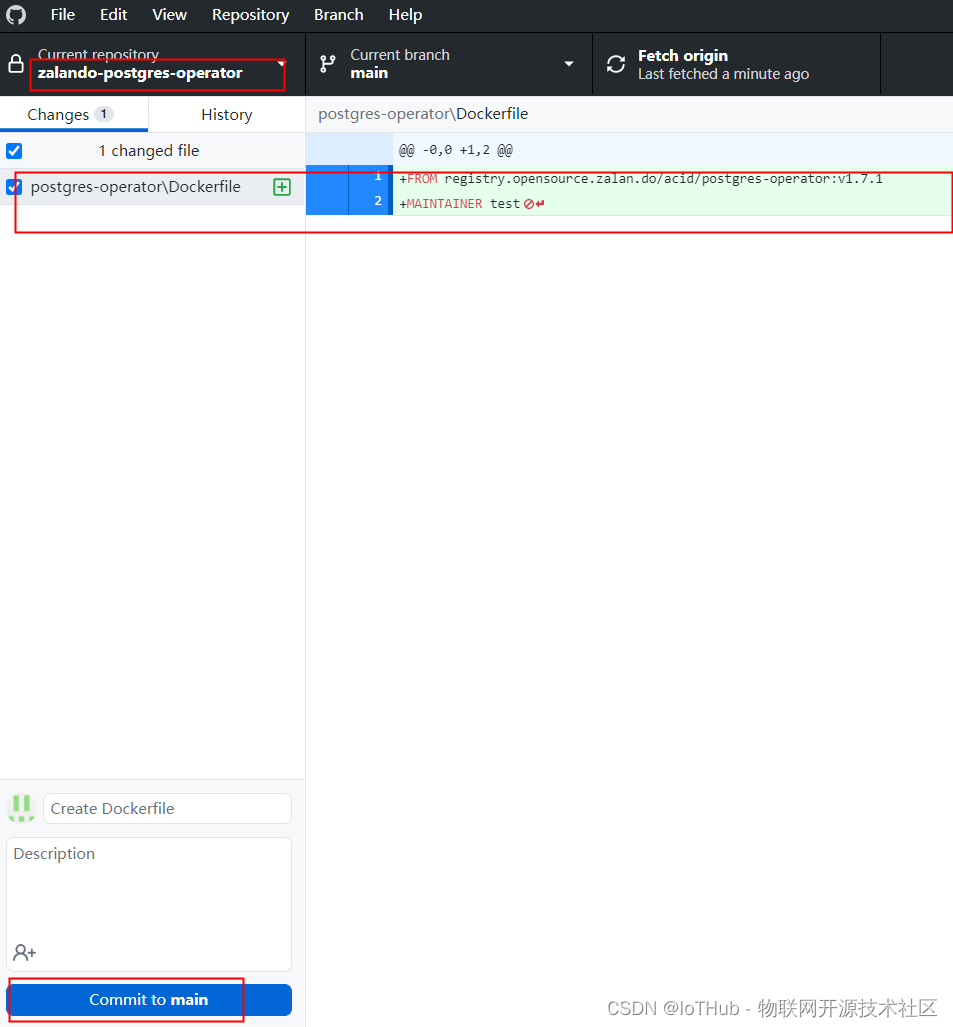Select diff line 2 gutter number
Viewport: 953px width, 1027px height.
378,201
